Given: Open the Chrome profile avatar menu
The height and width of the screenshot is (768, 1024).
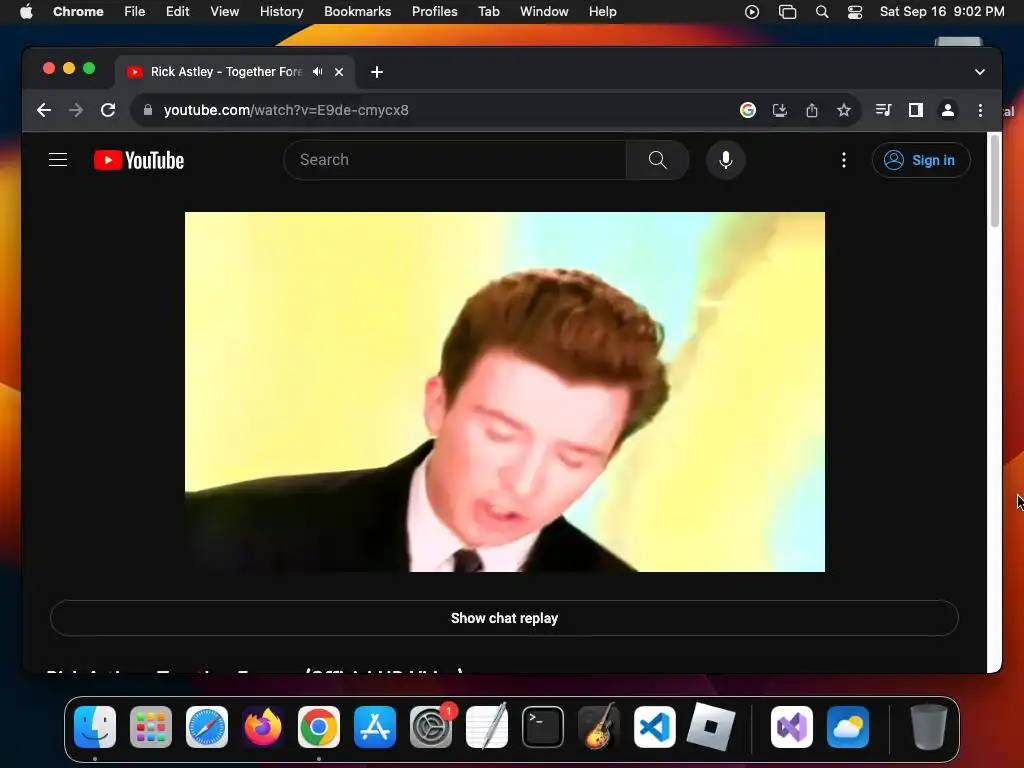Looking at the screenshot, I should tap(948, 110).
